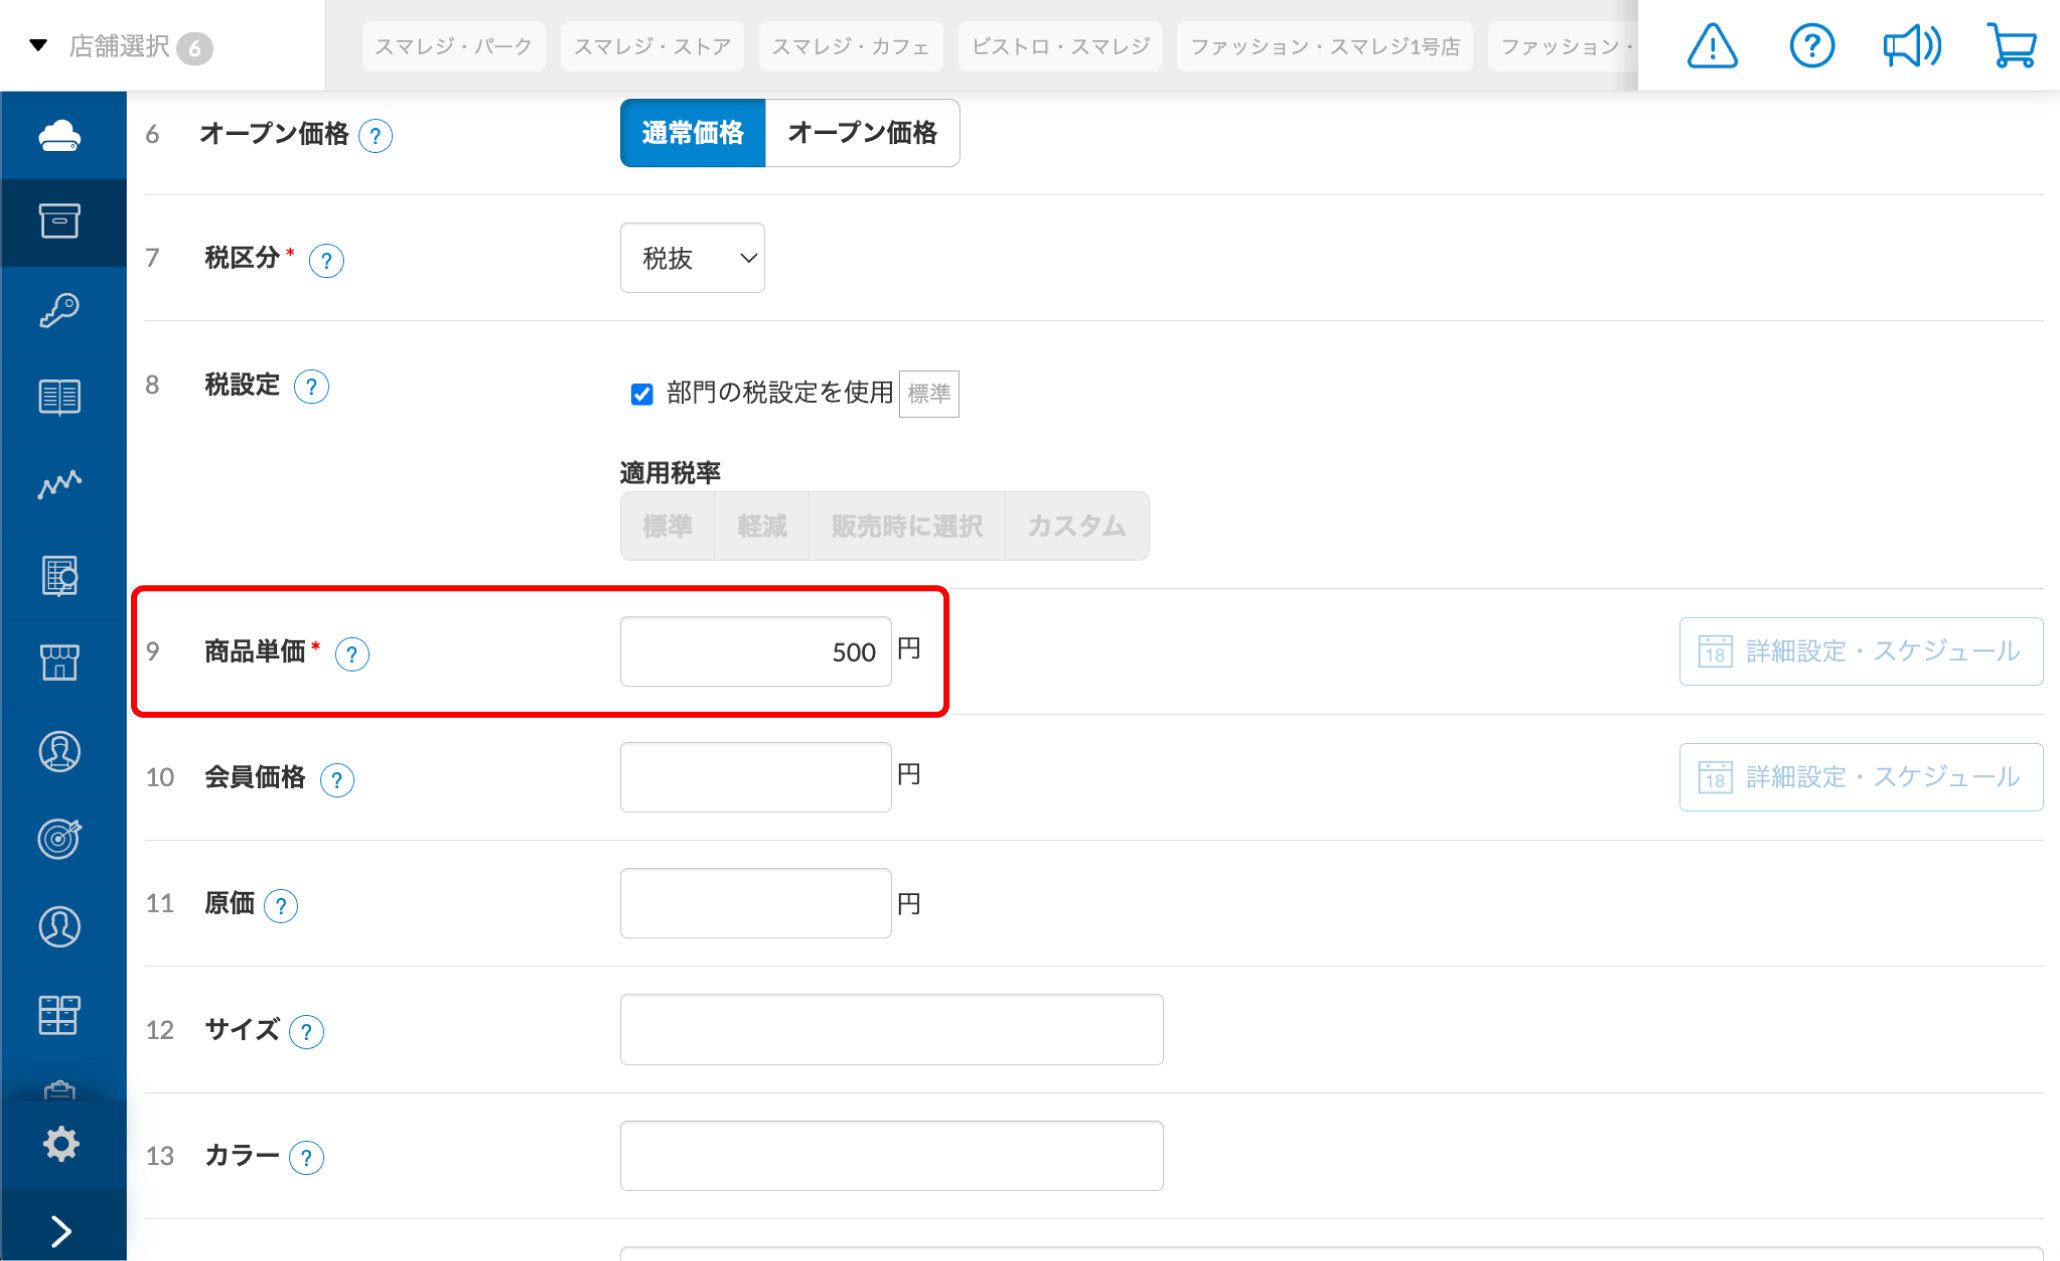This screenshot has width=2060, height=1261.
Task: Click the help icon next to 商品単価
Action: (x=352, y=654)
